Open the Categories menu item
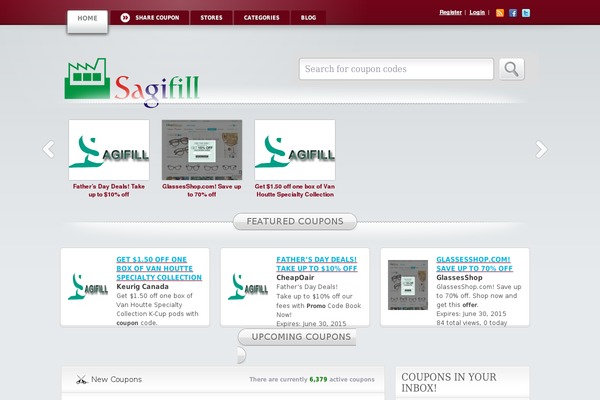This screenshot has width=600, height=400. [261, 18]
